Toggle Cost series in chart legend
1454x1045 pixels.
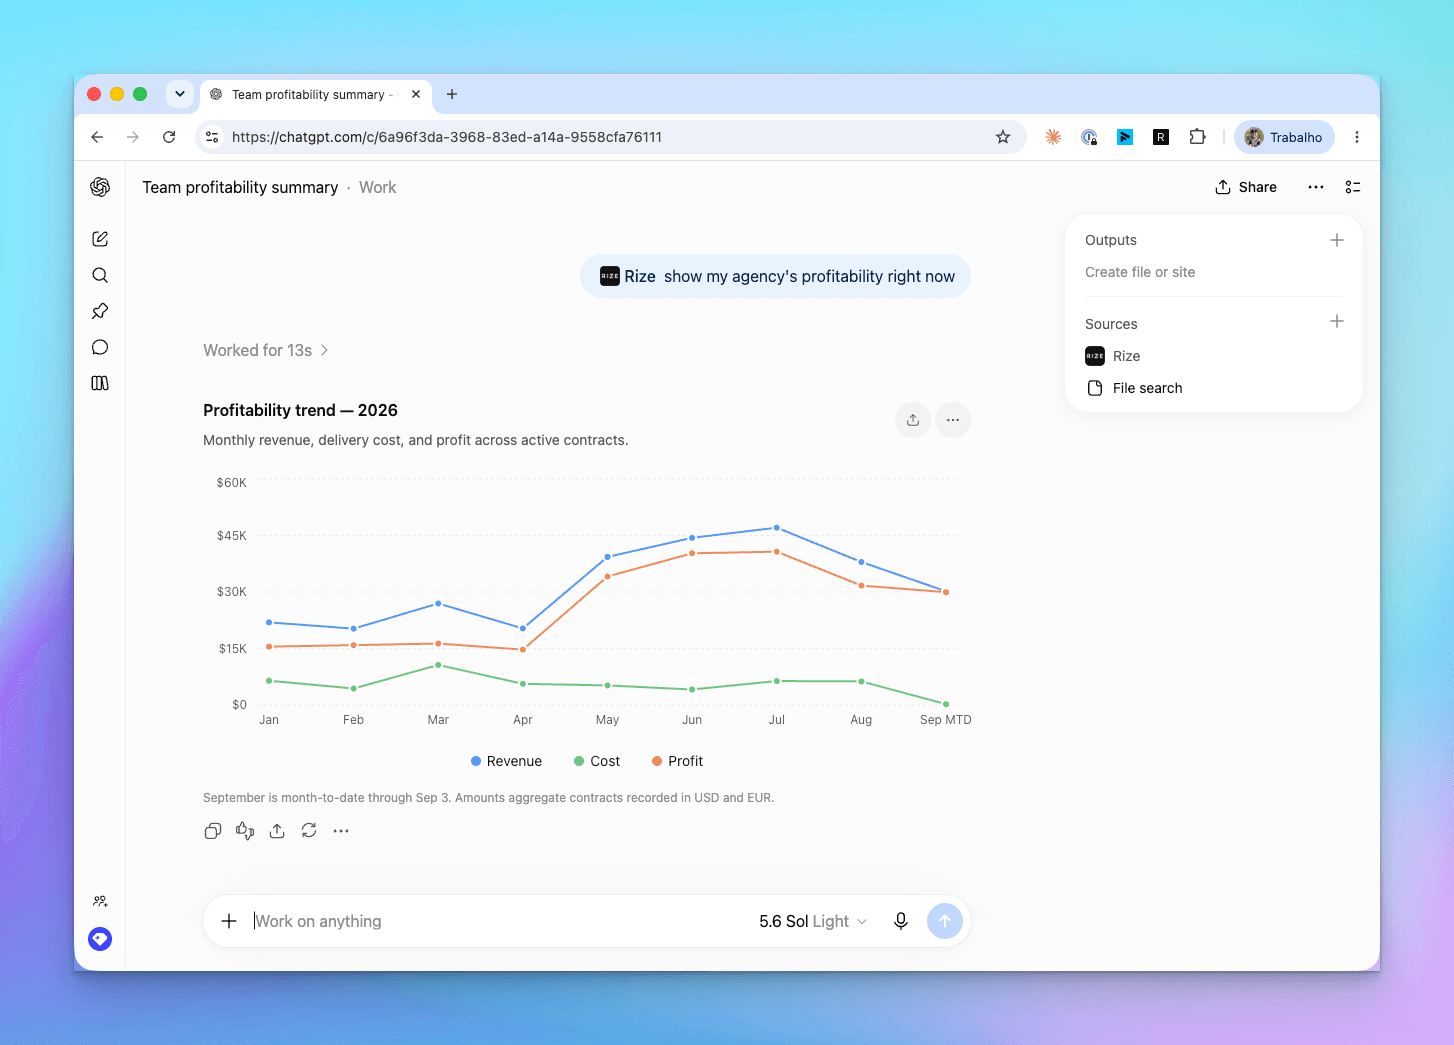click(597, 761)
